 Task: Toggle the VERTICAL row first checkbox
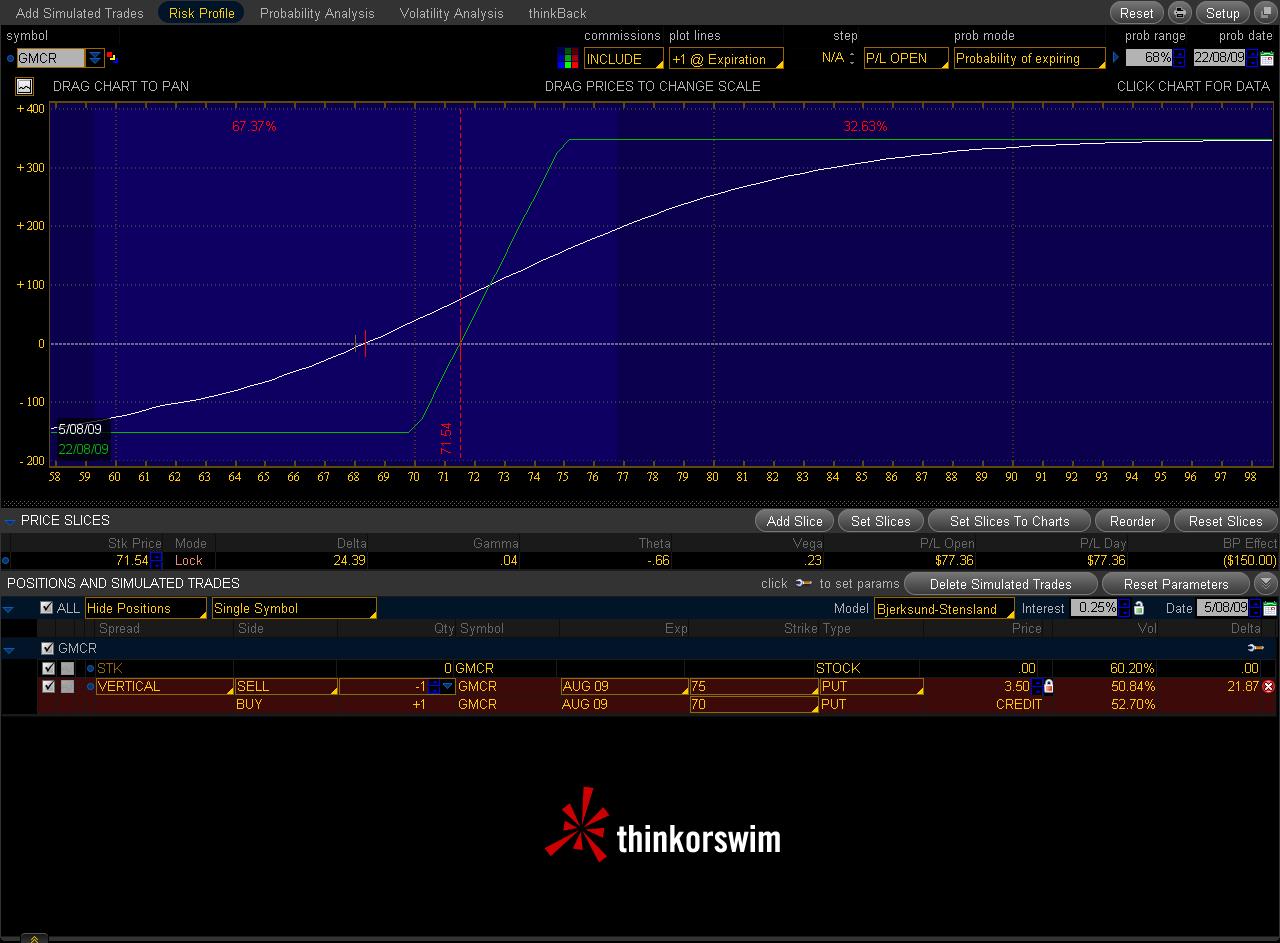tap(48, 686)
